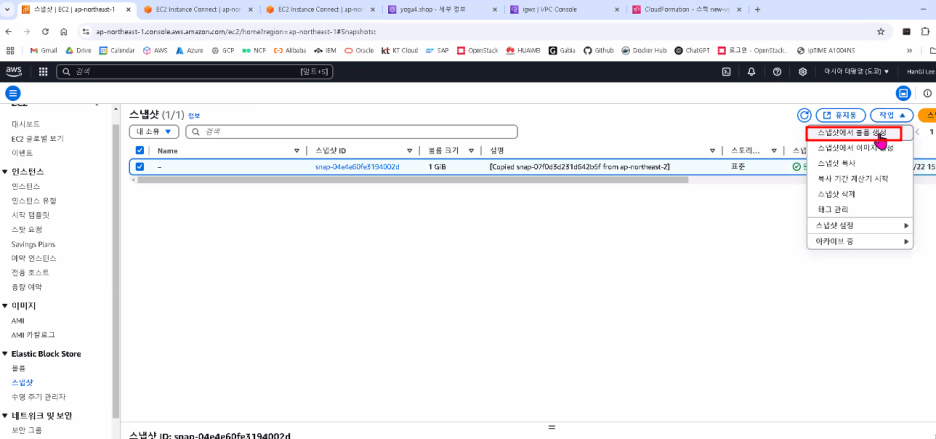Open the Github bookmark
Image resolution: width=936 pixels, height=439 pixels.
point(598,51)
